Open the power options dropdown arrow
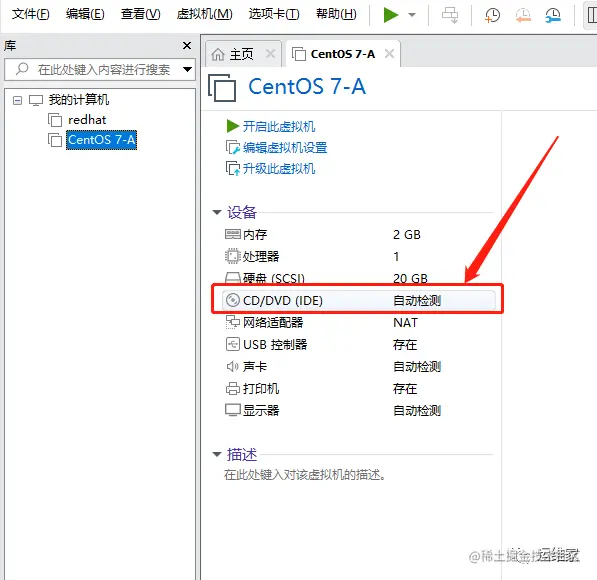The height and width of the screenshot is (580, 597). pos(412,15)
